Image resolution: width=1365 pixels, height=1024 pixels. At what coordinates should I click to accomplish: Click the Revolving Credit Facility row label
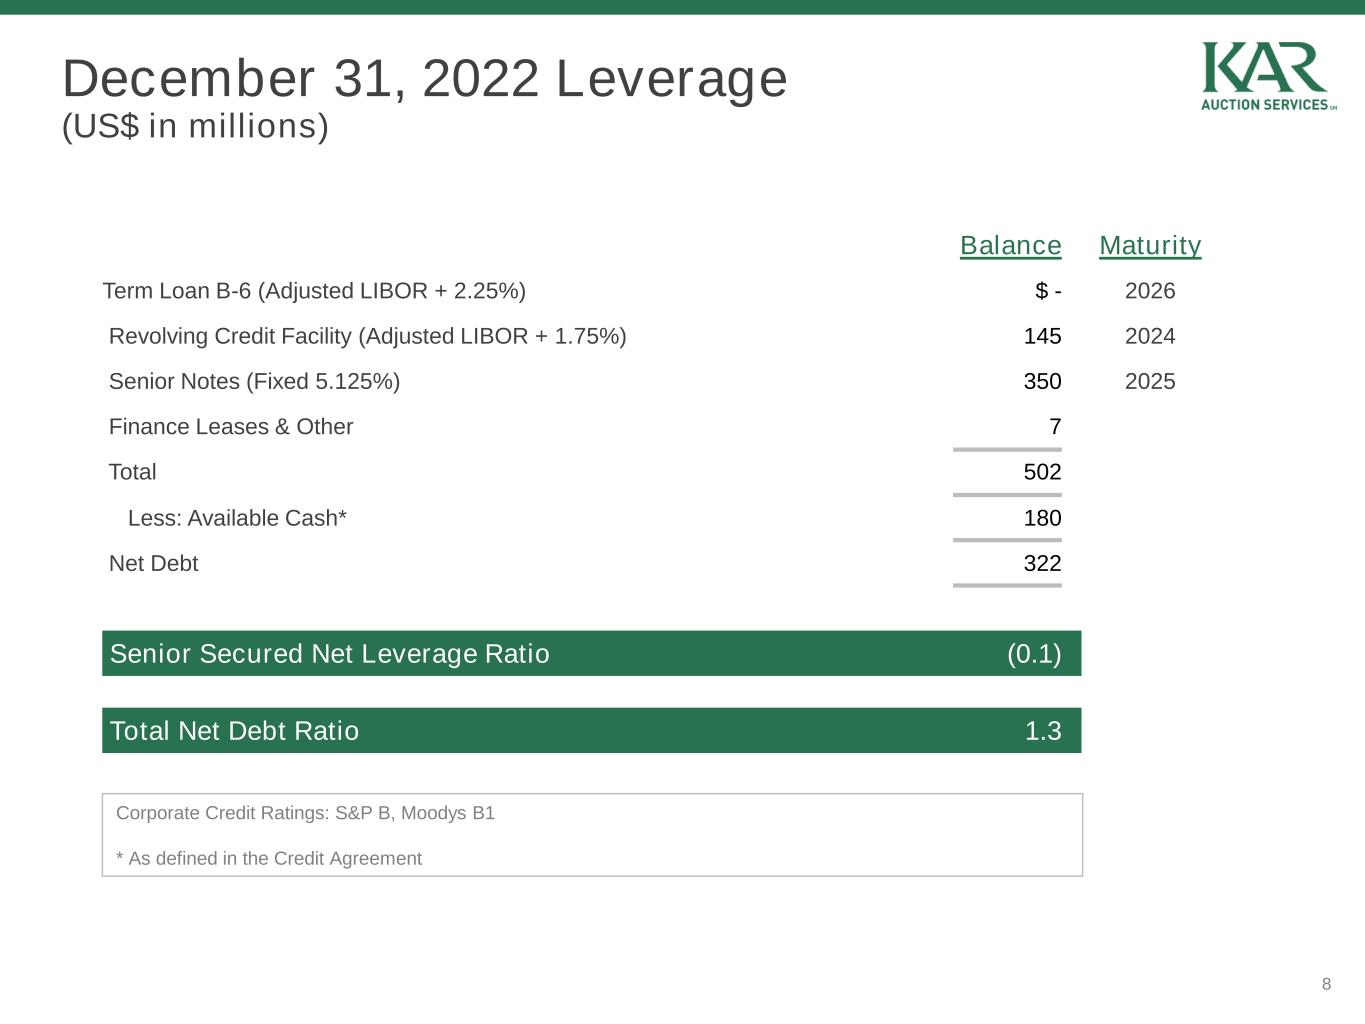(367, 336)
